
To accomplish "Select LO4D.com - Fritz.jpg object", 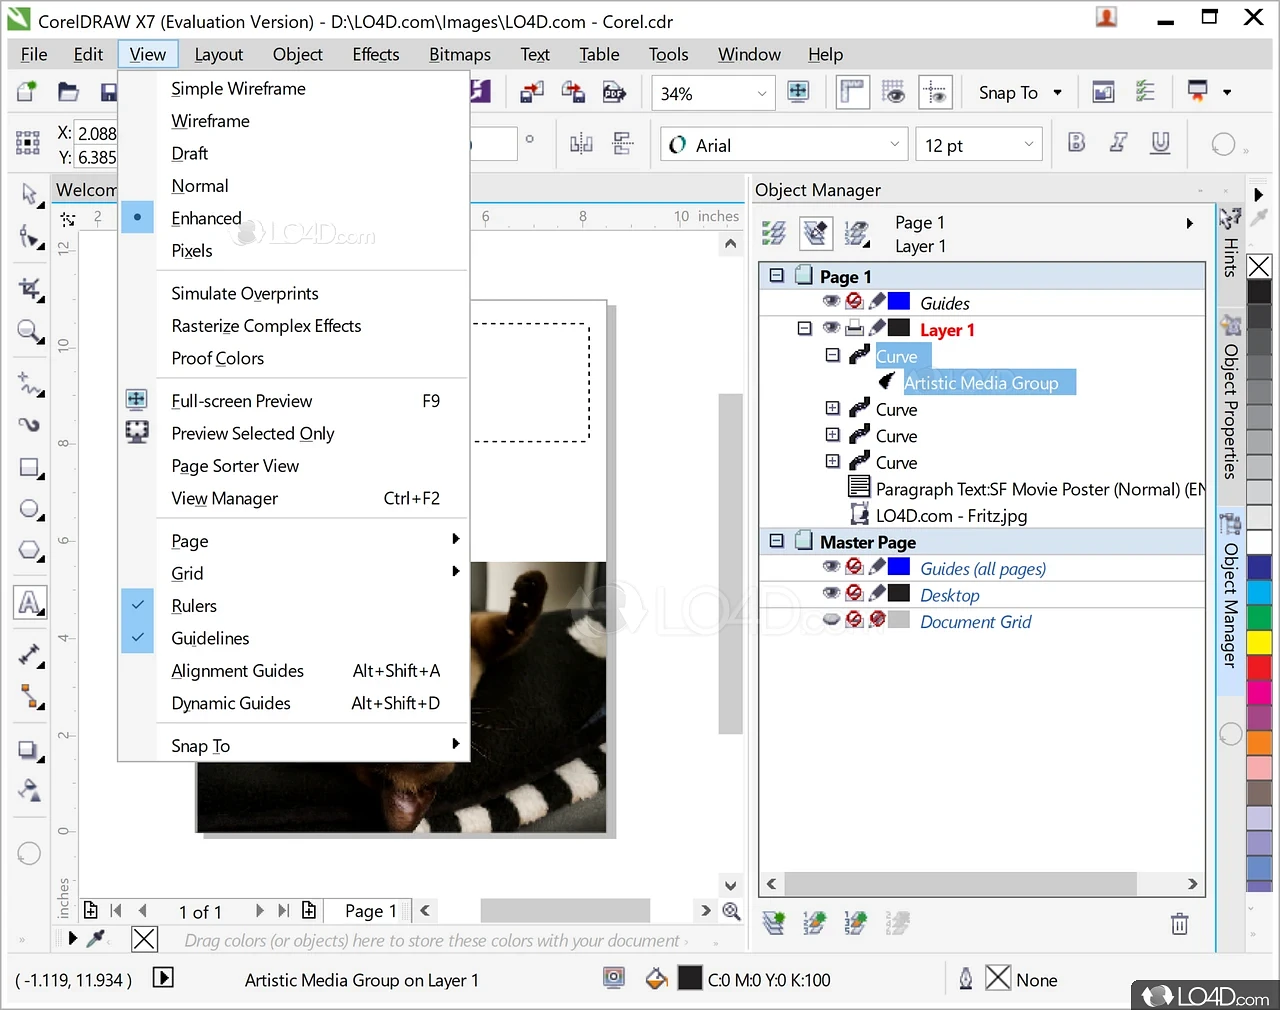I will (951, 515).
